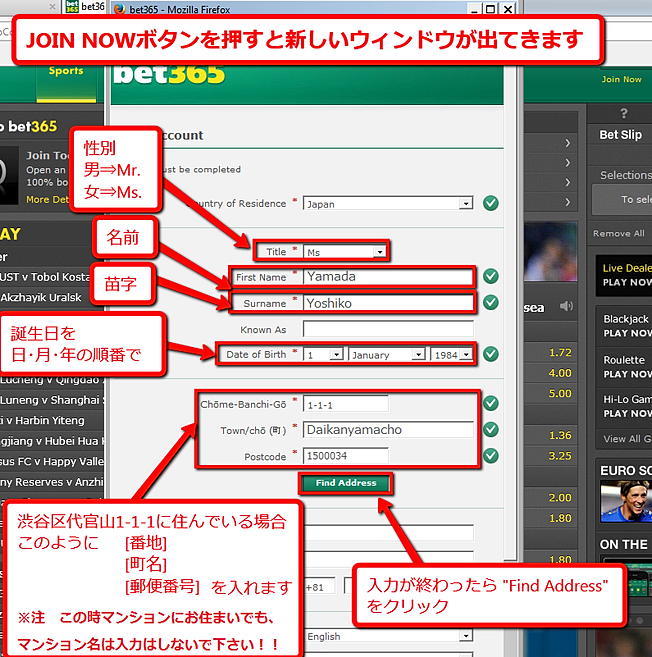Click the question mark help icon above Bet Slip
The width and height of the screenshot is (652, 657).
(x=624, y=114)
